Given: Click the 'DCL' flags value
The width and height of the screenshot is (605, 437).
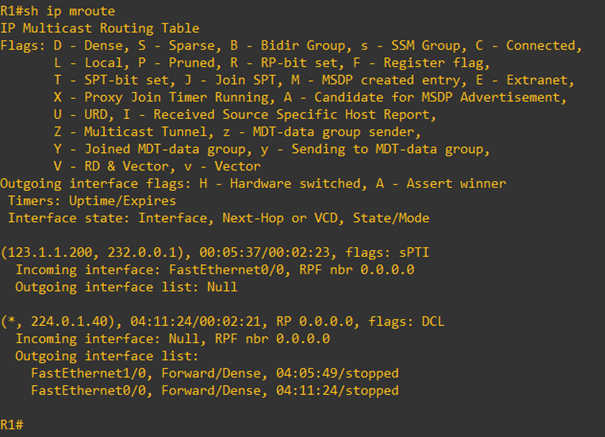Looking at the screenshot, I should 433,321.
